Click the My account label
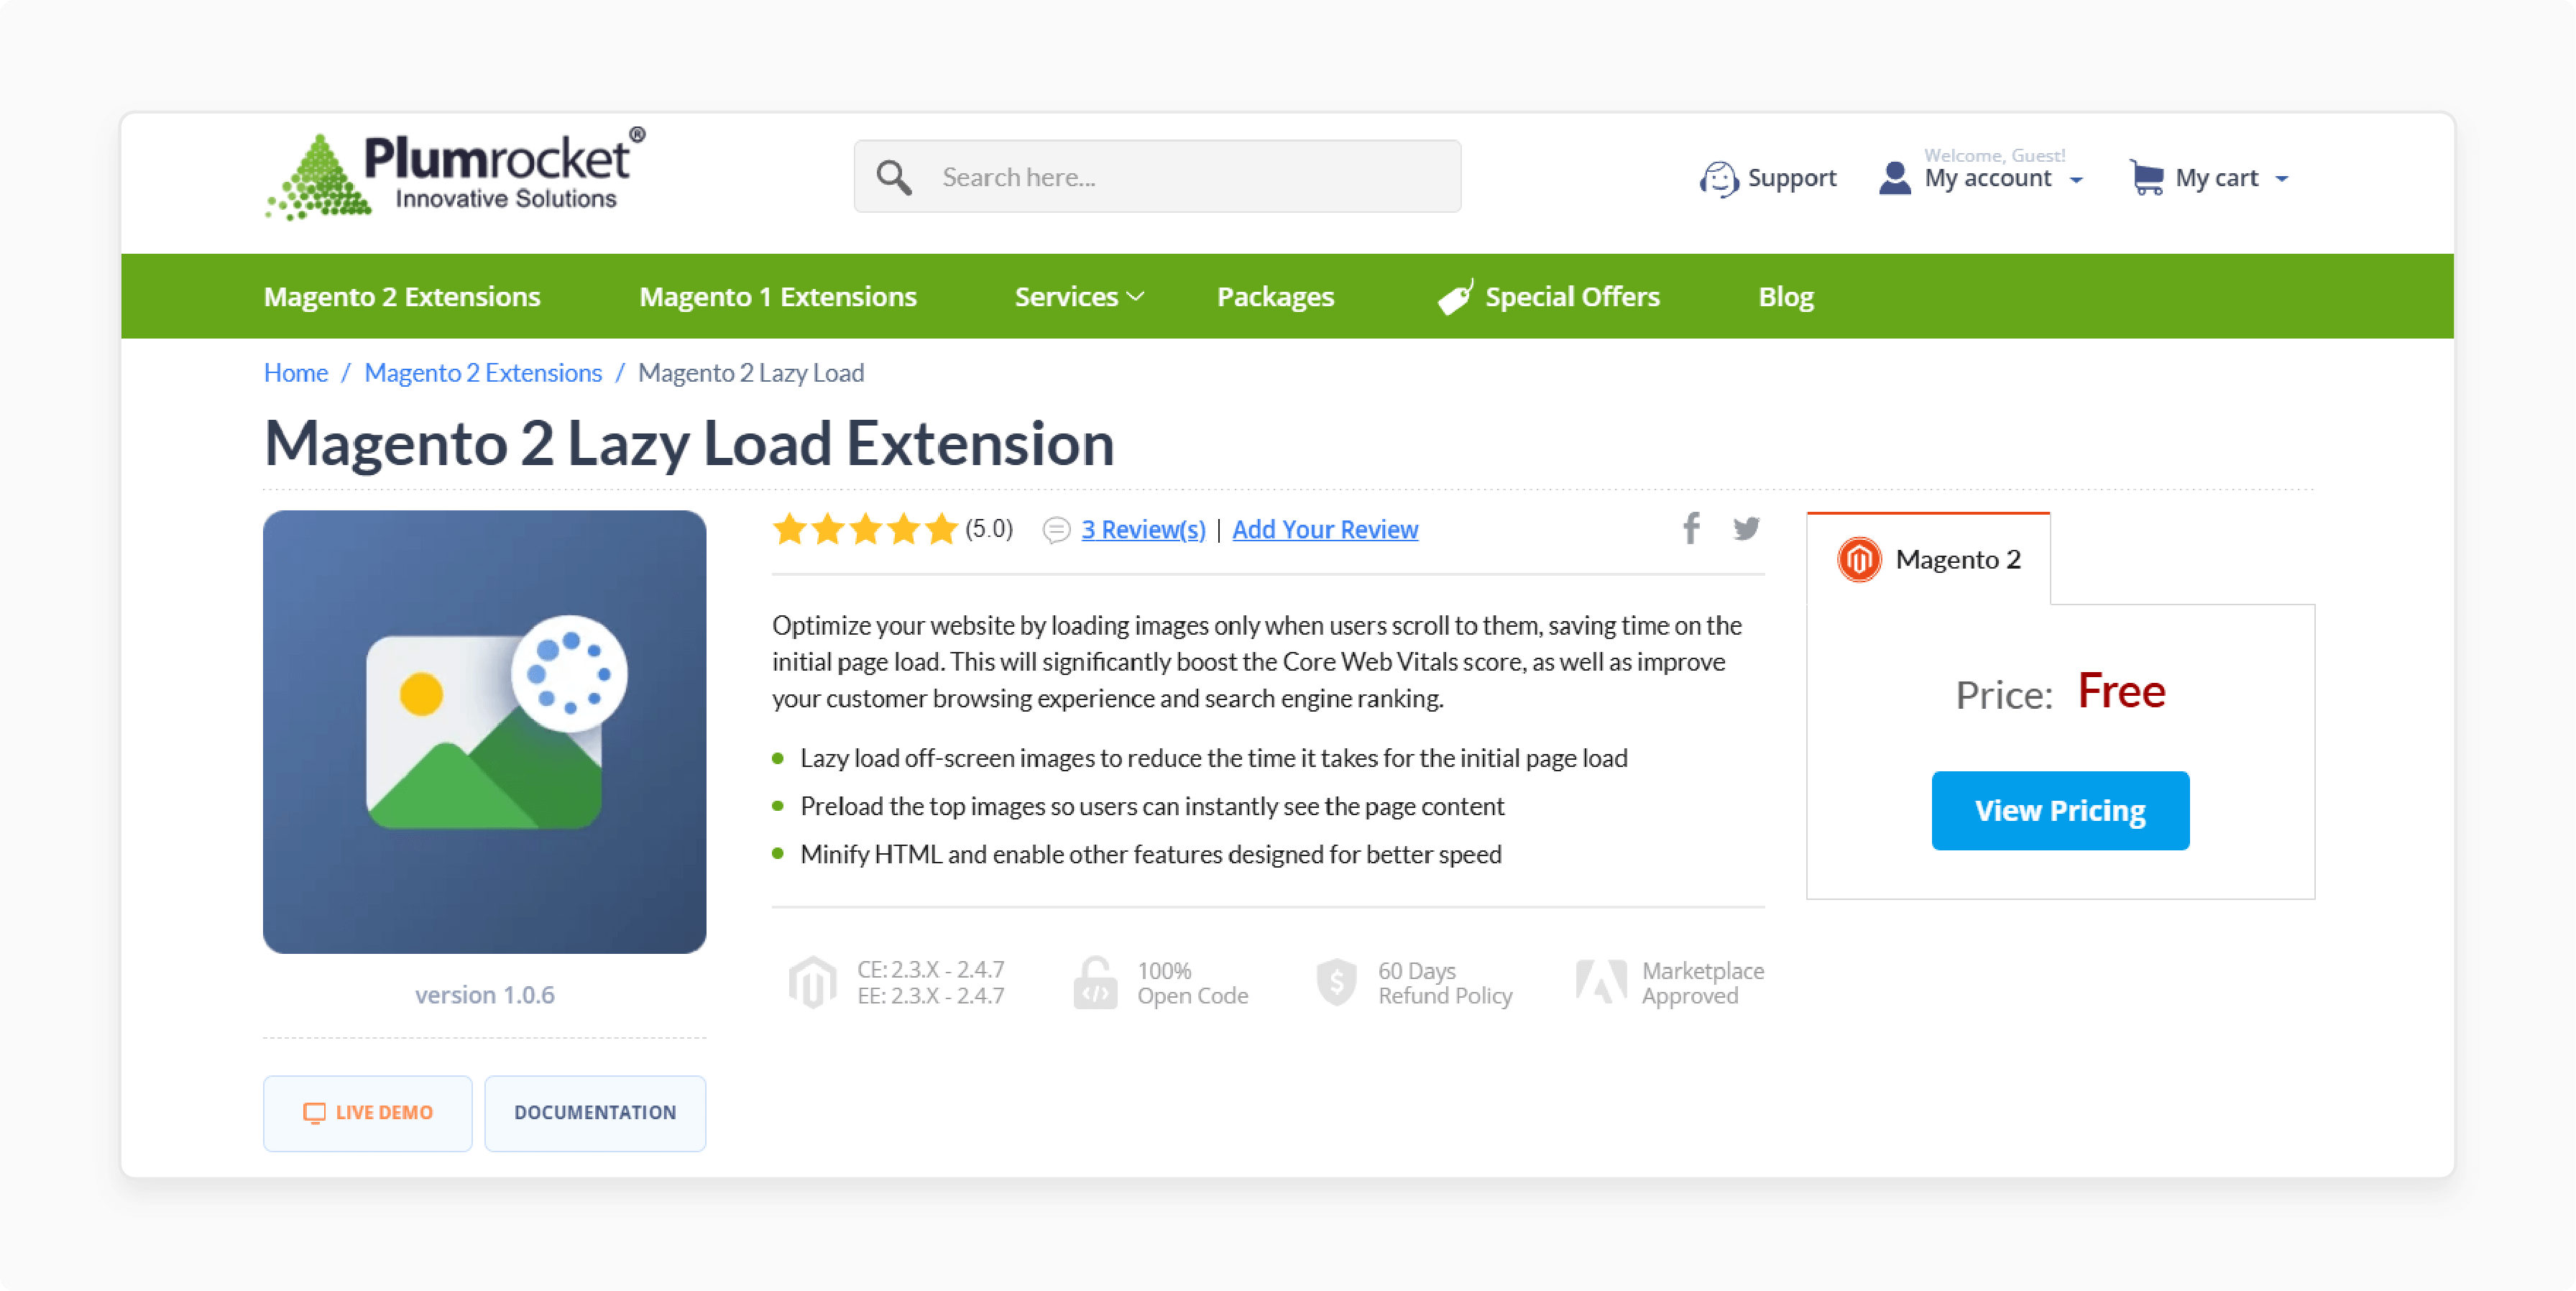 [1987, 179]
